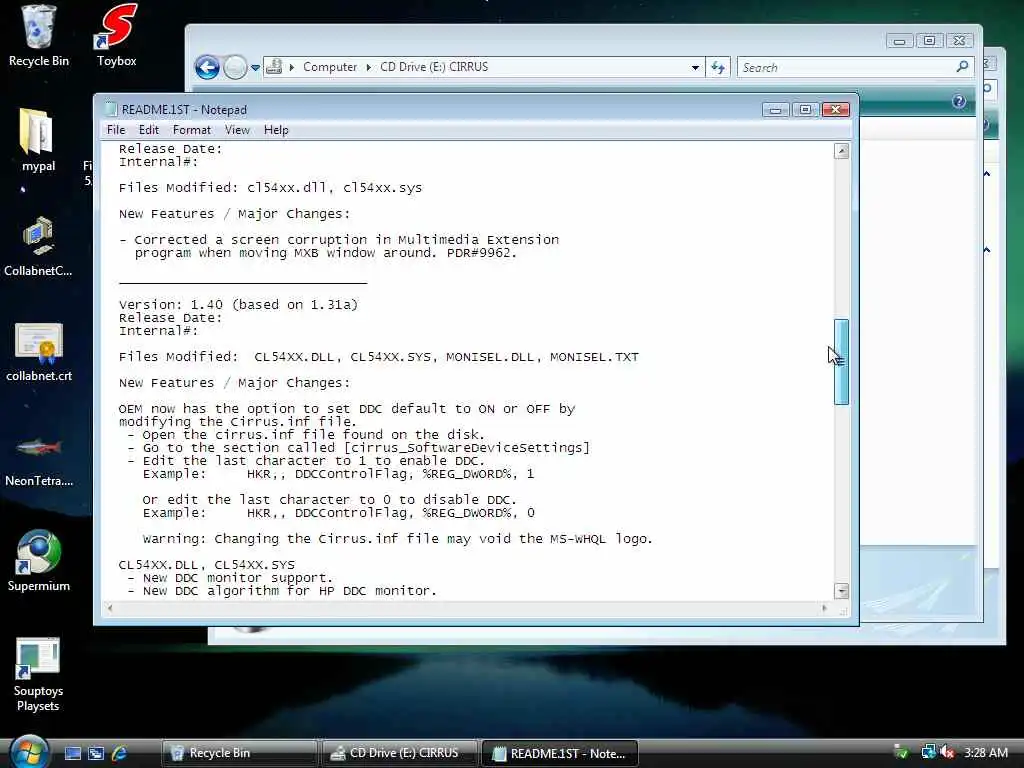Click CD Drive (E:) CIRRUS breadcrumb
Image resolution: width=1024 pixels, height=768 pixels.
434,67
